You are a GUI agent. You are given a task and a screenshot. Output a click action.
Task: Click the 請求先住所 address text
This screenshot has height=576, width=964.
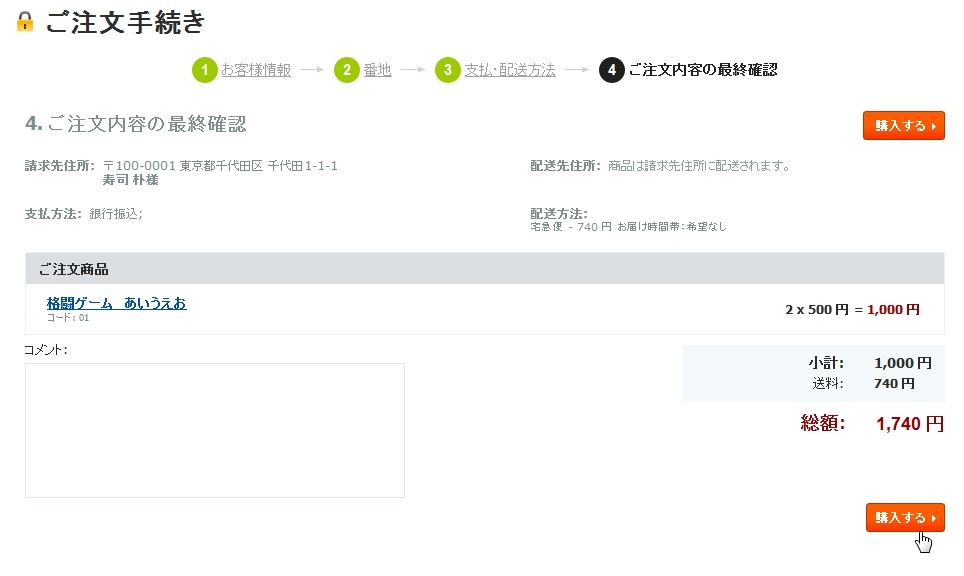[x=220, y=166]
